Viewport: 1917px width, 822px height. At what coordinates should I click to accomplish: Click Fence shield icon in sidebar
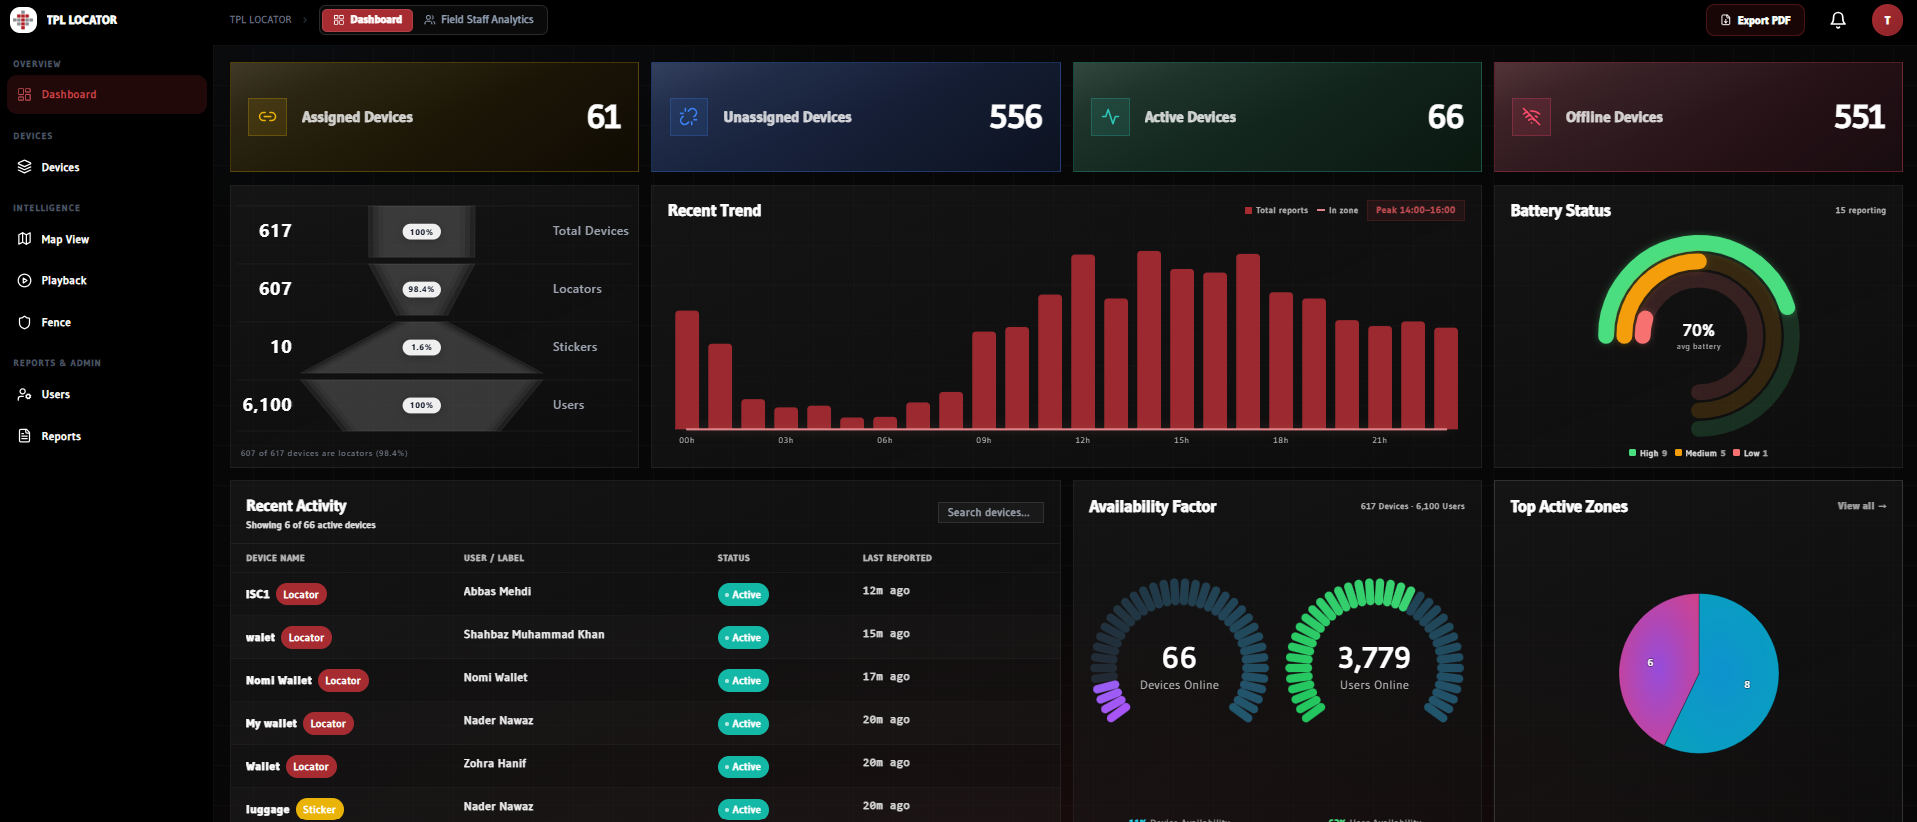coord(25,322)
